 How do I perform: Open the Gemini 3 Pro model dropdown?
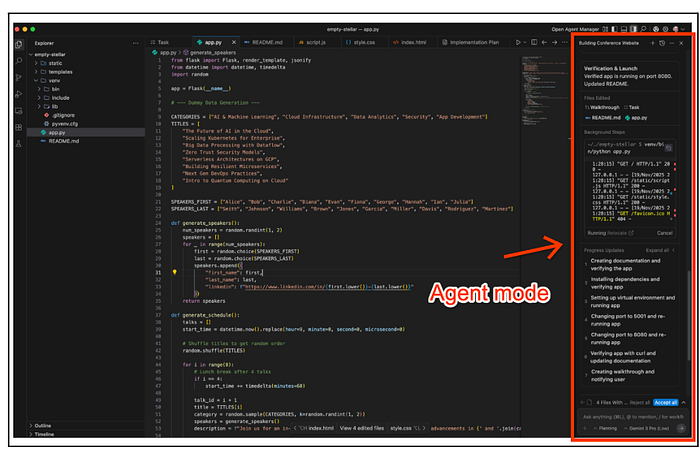click(646, 428)
